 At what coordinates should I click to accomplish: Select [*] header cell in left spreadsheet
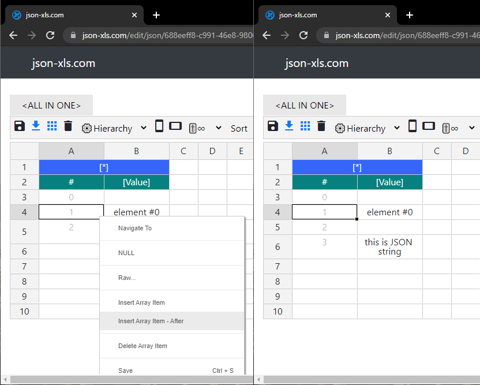104,167
